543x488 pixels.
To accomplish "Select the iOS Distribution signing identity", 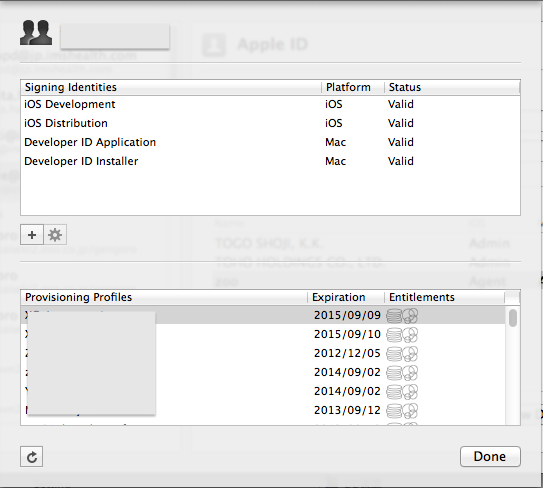I will coord(270,123).
